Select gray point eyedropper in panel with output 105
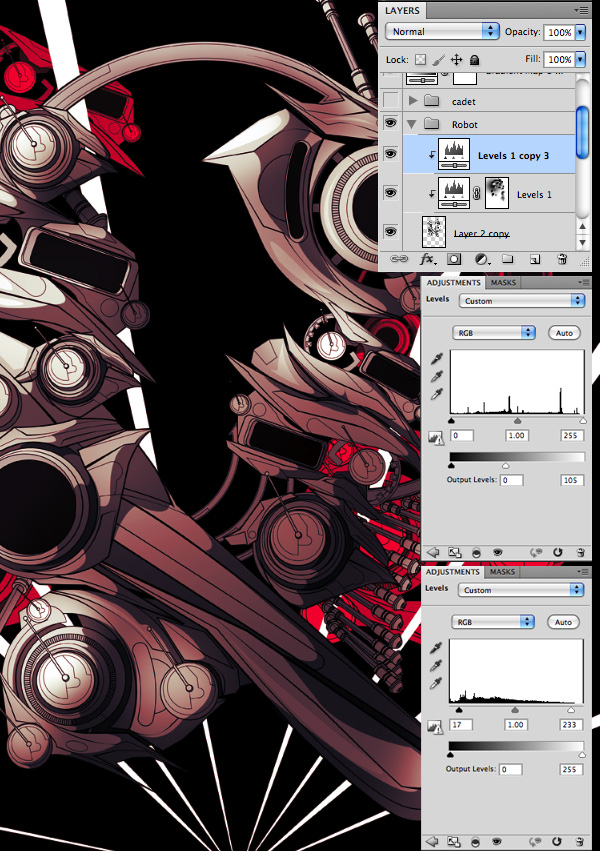The image size is (600, 851). click(437, 376)
